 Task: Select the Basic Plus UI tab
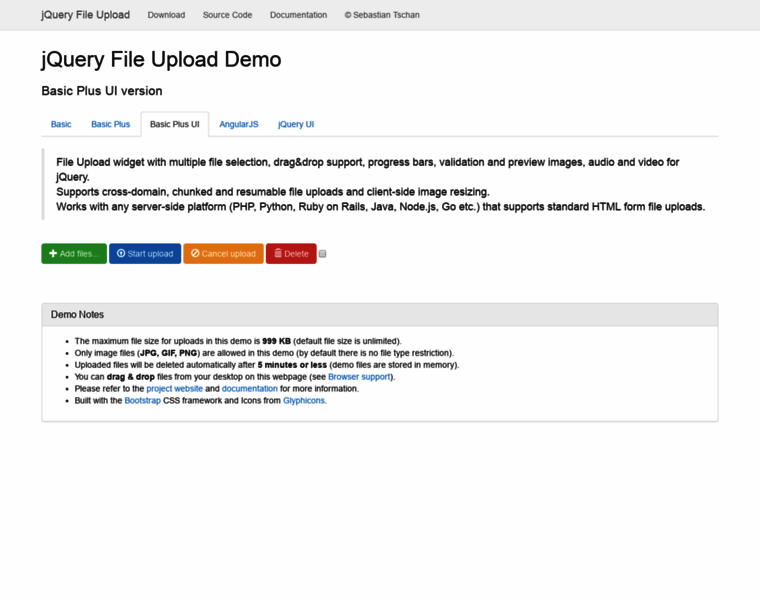pyautogui.click(x=174, y=124)
